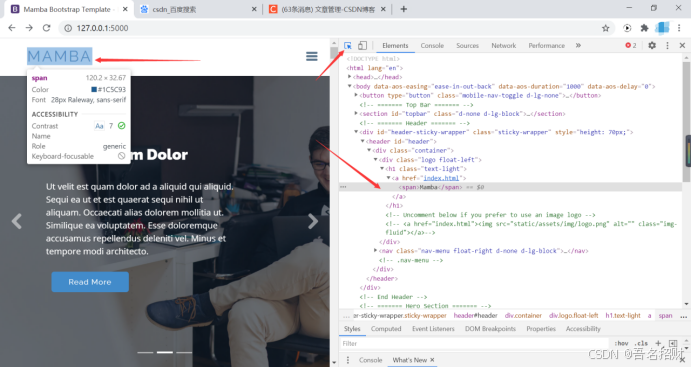Click the red error count badge

pos(631,45)
